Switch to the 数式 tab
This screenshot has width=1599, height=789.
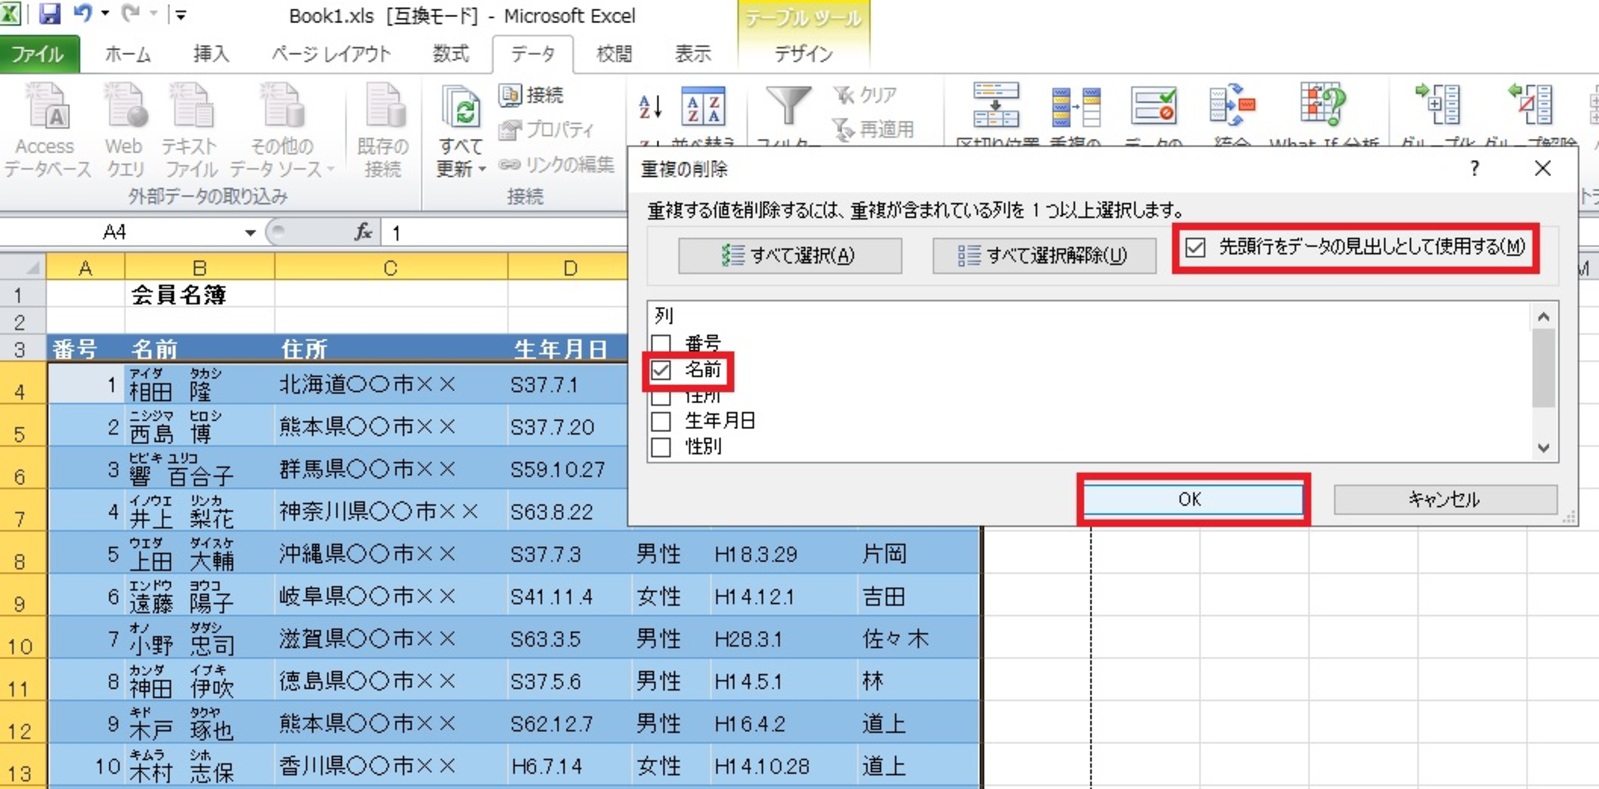[450, 54]
